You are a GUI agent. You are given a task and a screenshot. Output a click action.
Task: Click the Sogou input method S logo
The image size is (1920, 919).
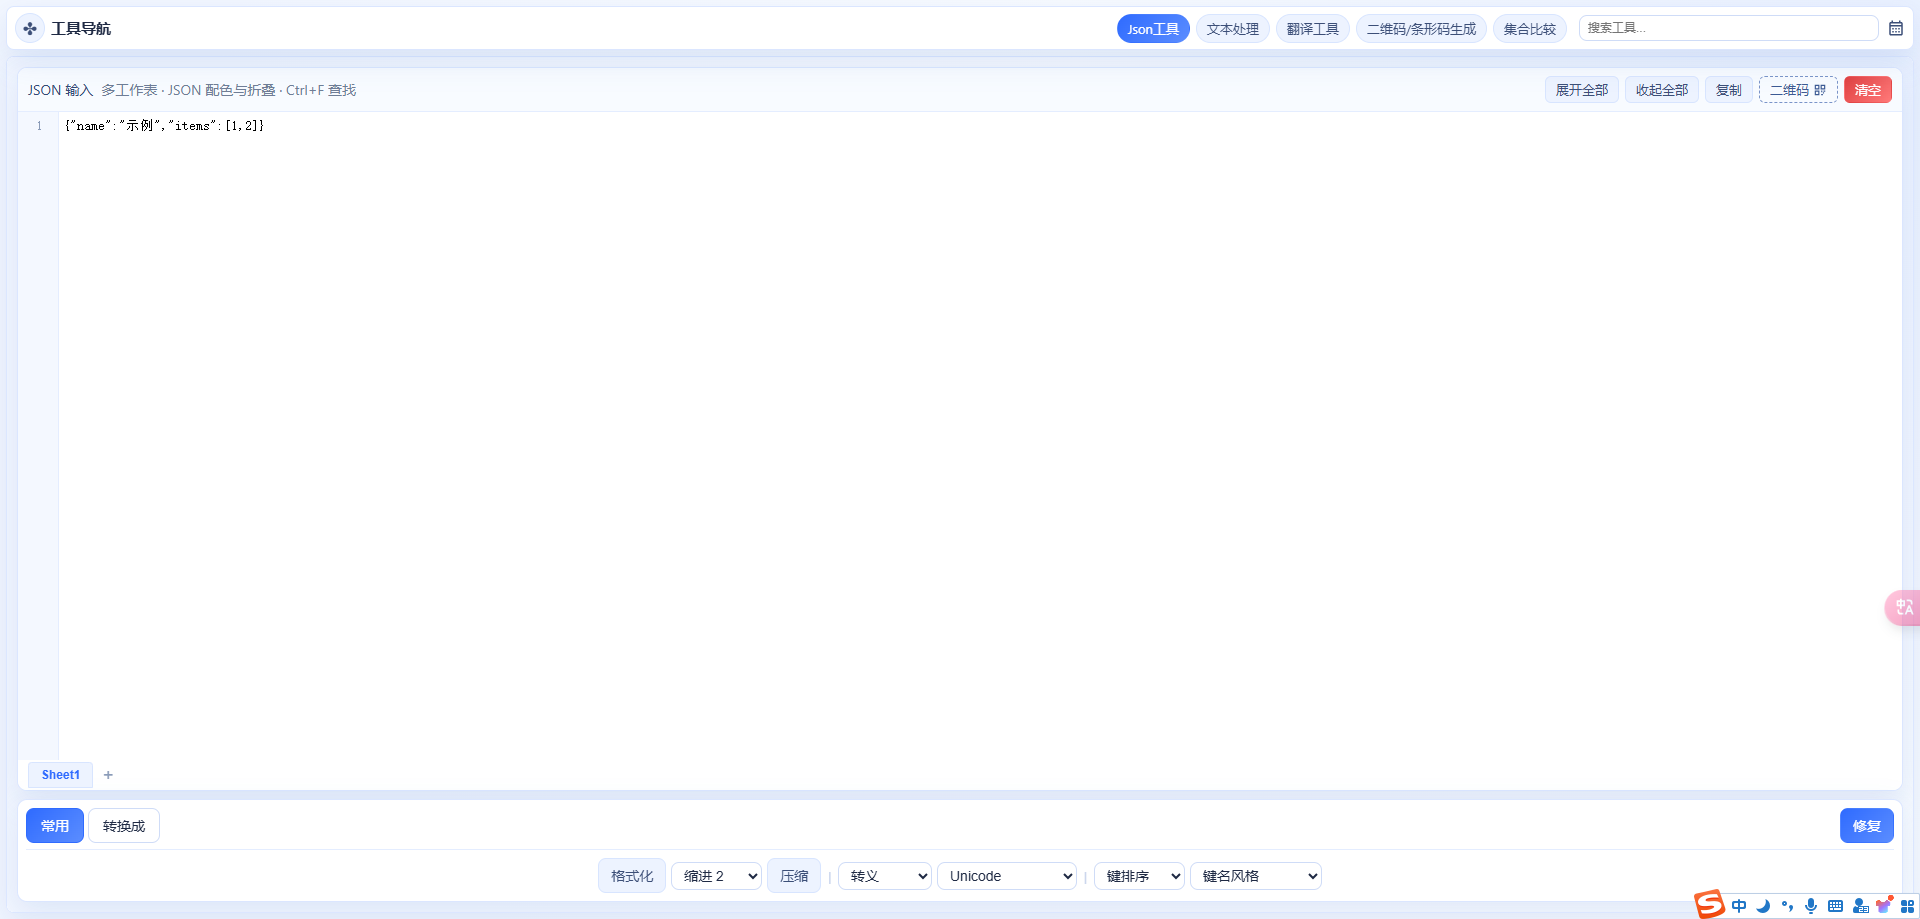(x=1709, y=904)
